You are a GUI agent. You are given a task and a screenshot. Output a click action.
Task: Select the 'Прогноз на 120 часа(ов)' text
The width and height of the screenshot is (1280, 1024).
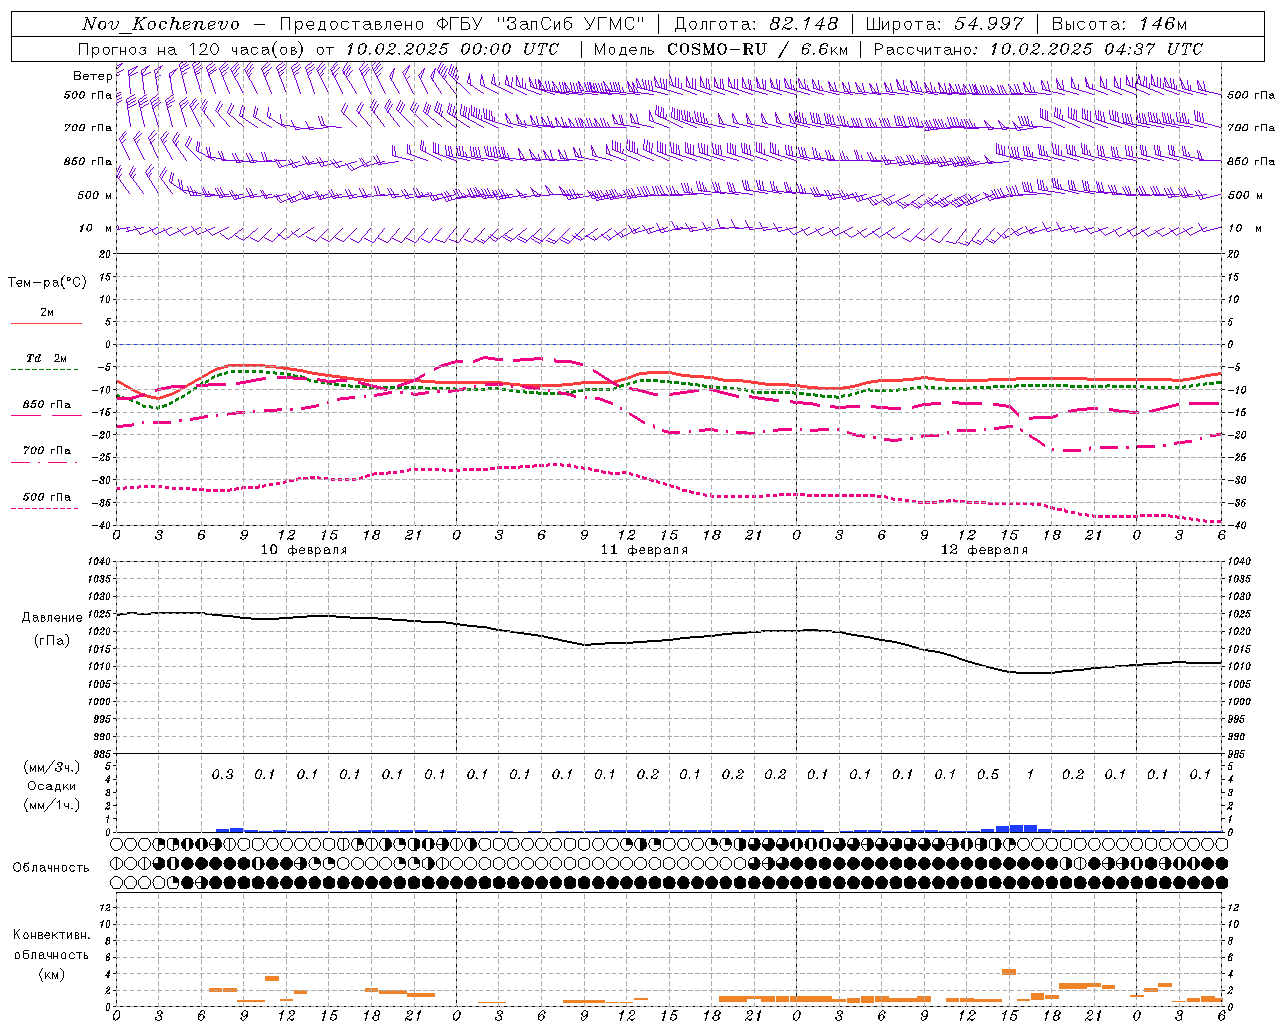(193, 49)
